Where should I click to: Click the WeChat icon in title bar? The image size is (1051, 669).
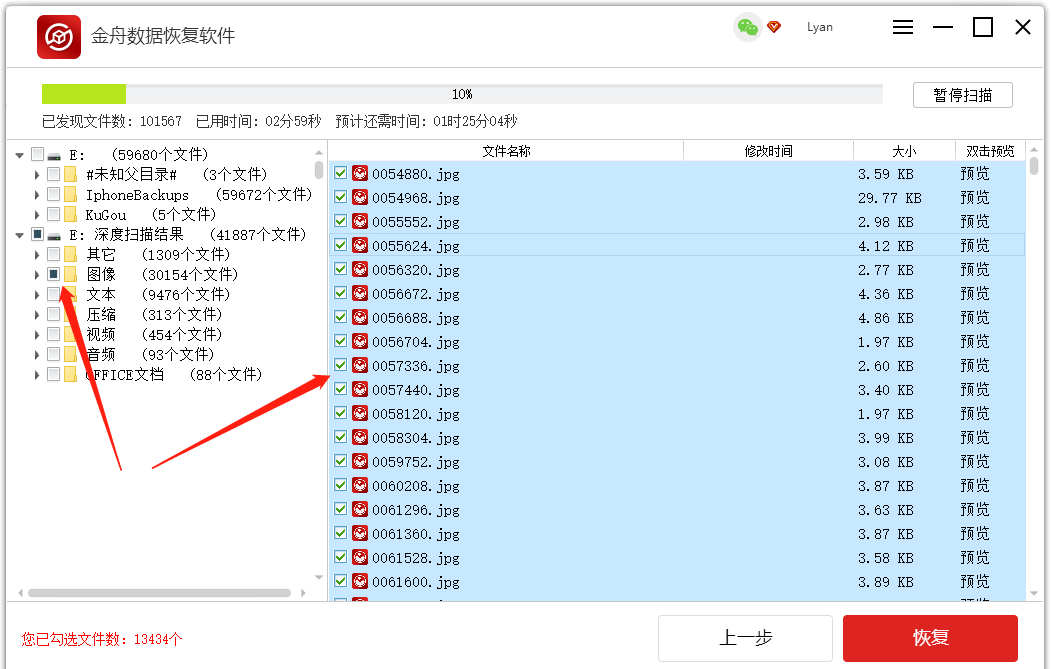(747, 27)
